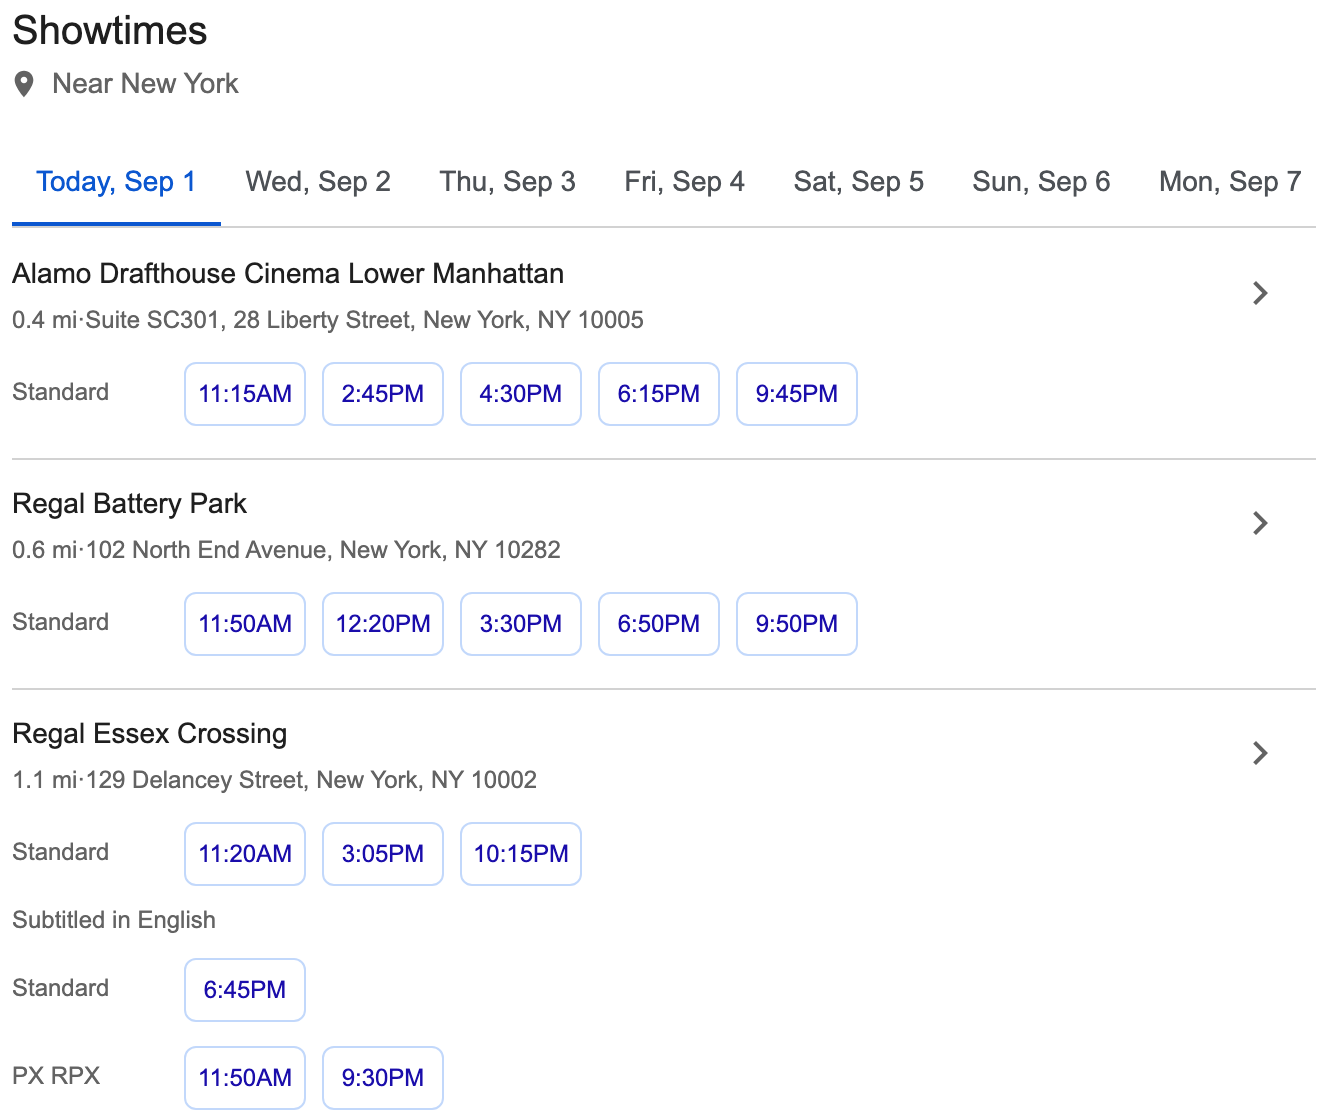Image resolution: width=1320 pixels, height=1120 pixels.
Task: Click the Showtimes heading
Action: point(110,31)
